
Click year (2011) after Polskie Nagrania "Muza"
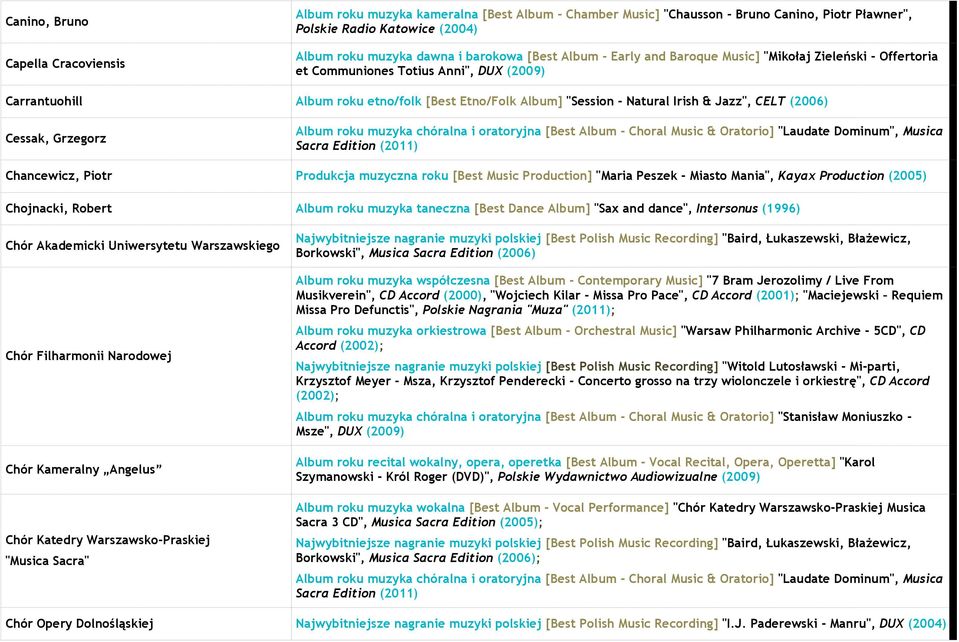591,310
